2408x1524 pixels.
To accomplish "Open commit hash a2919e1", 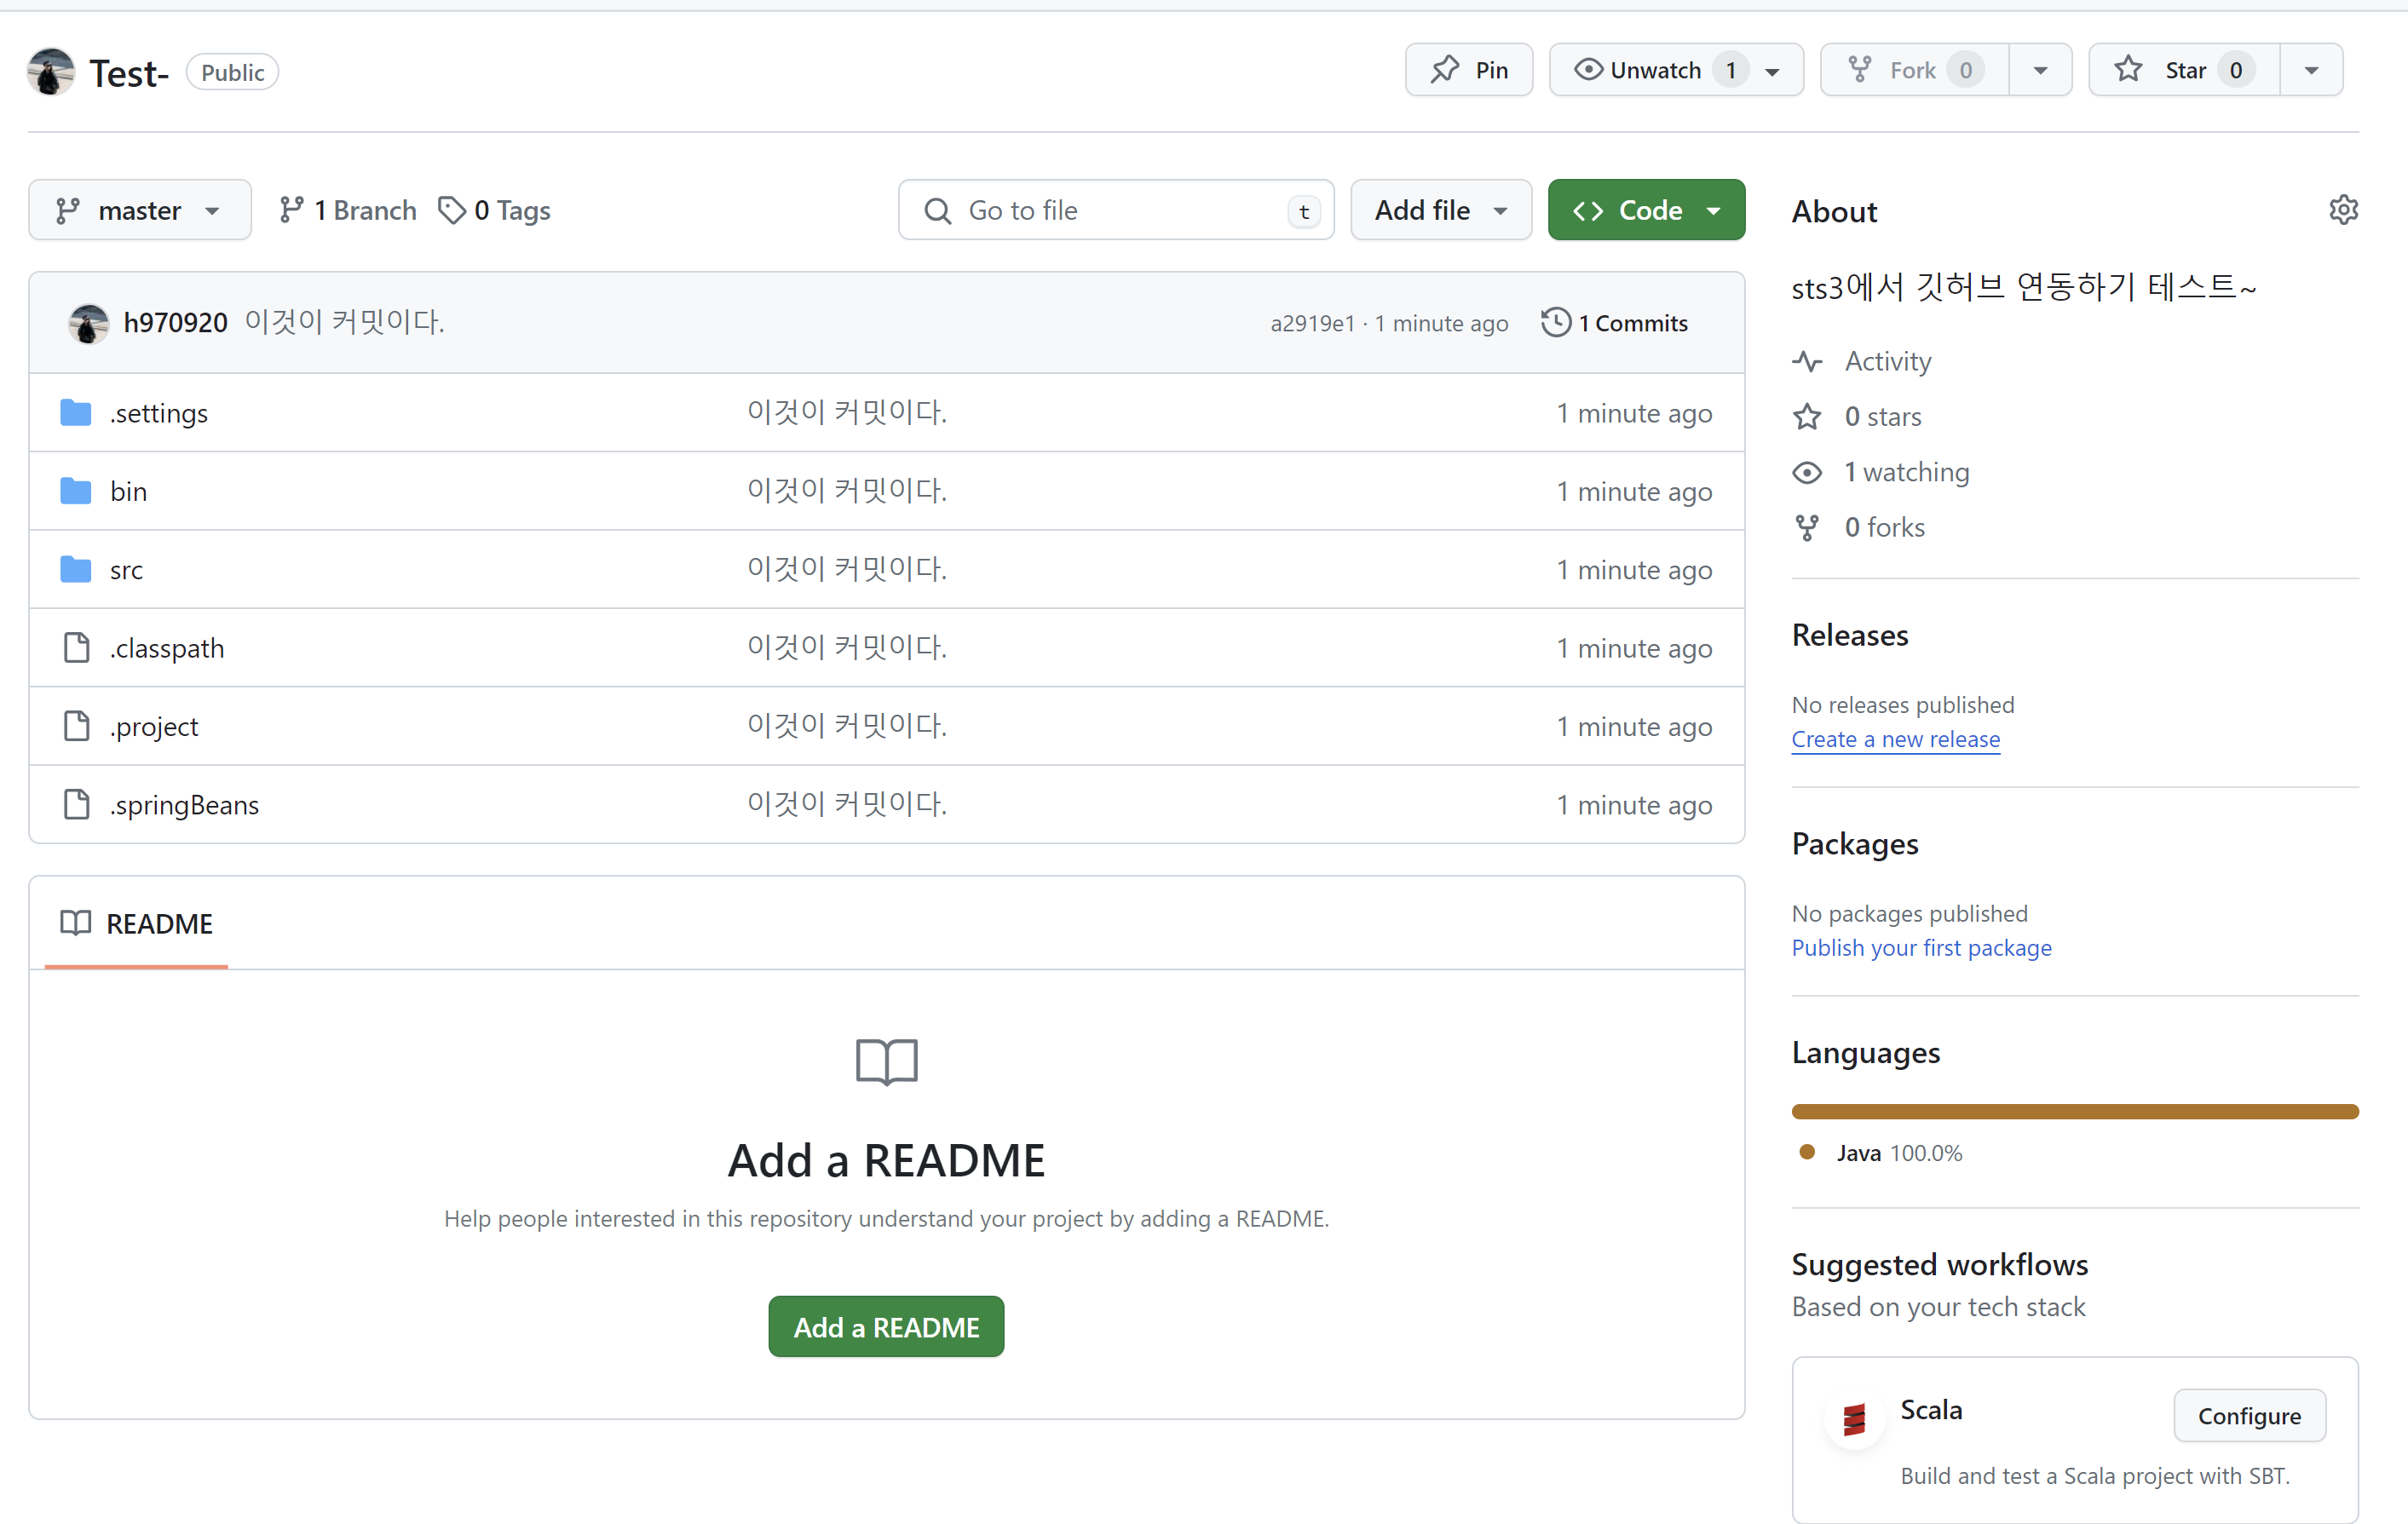I will (x=1312, y=323).
